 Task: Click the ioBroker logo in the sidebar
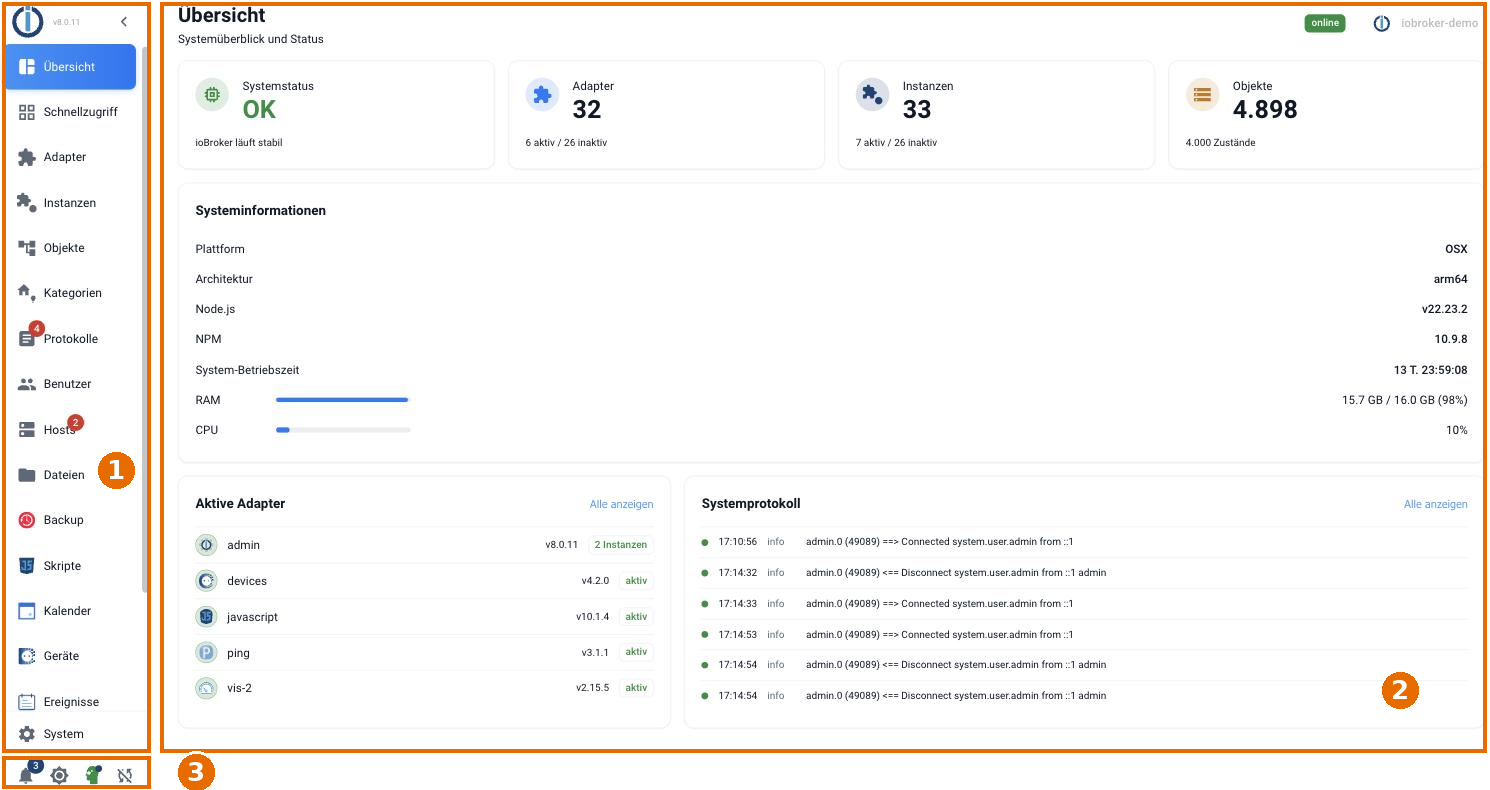(28, 20)
